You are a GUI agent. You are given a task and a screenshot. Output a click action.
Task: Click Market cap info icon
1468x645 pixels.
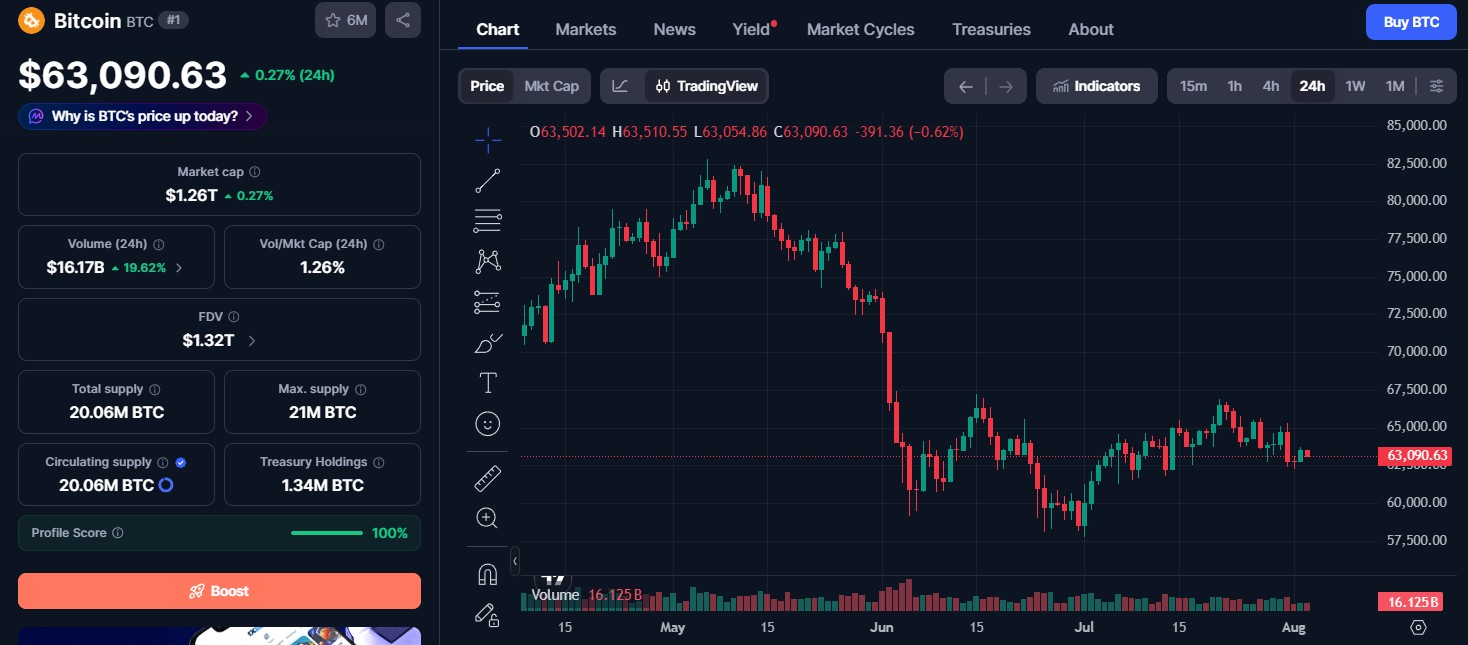tap(255, 172)
